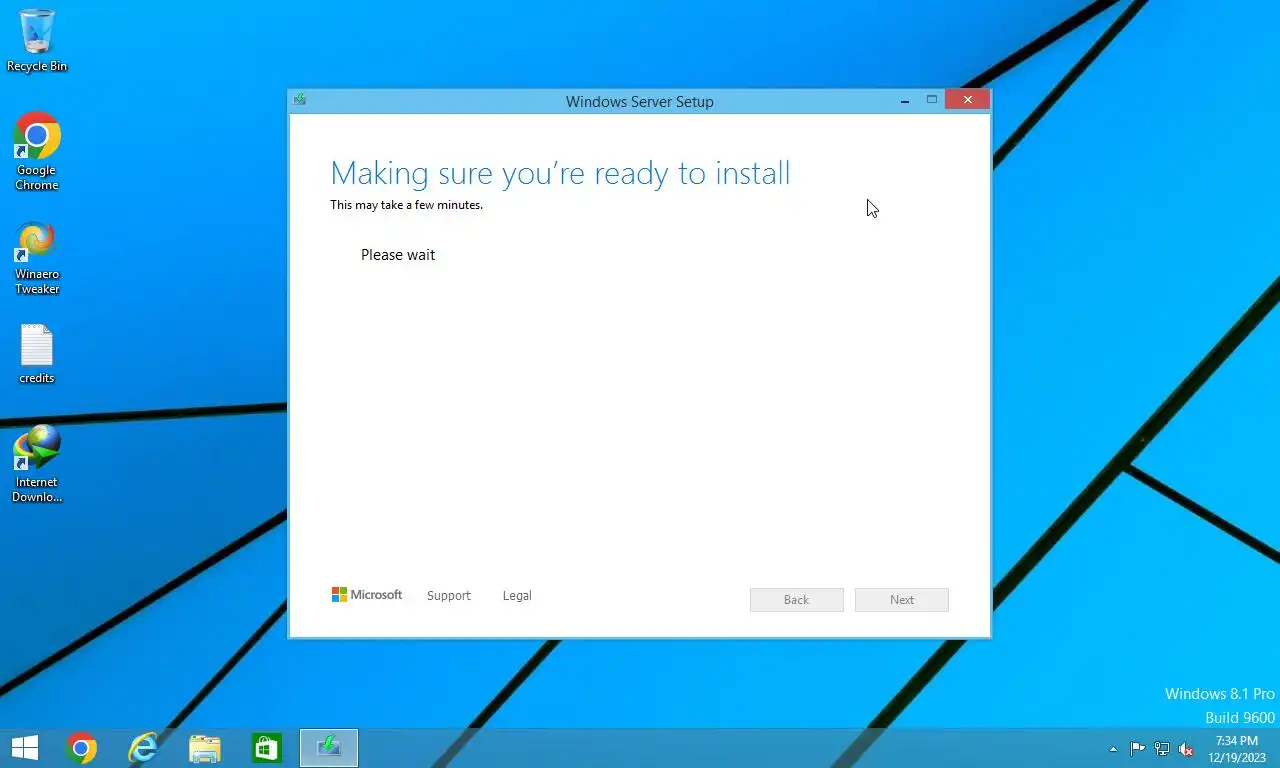
Task: Select the Google Chrome desktop shortcut
Action: [x=37, y=150]
